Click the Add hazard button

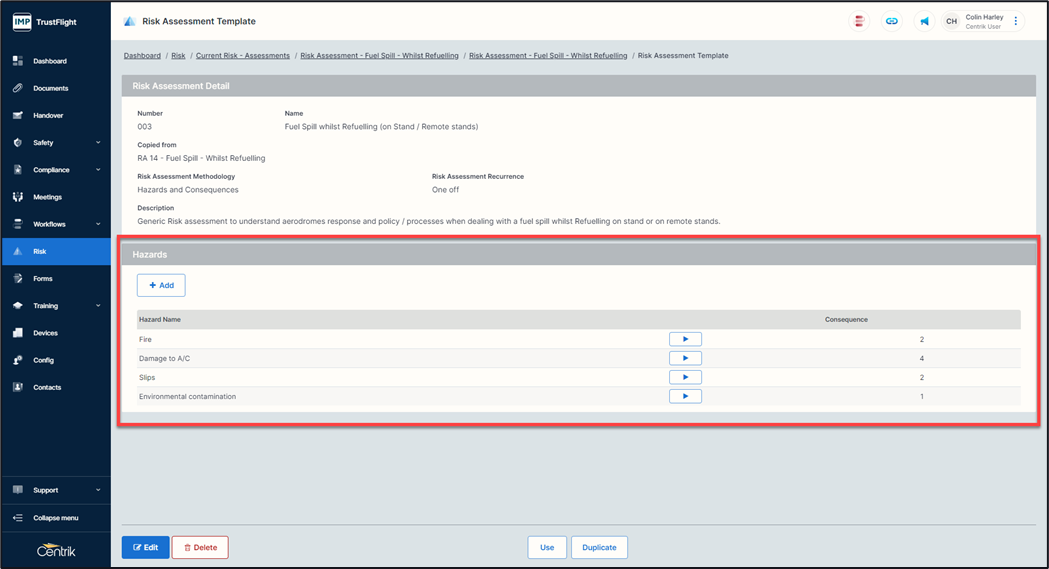161,285
